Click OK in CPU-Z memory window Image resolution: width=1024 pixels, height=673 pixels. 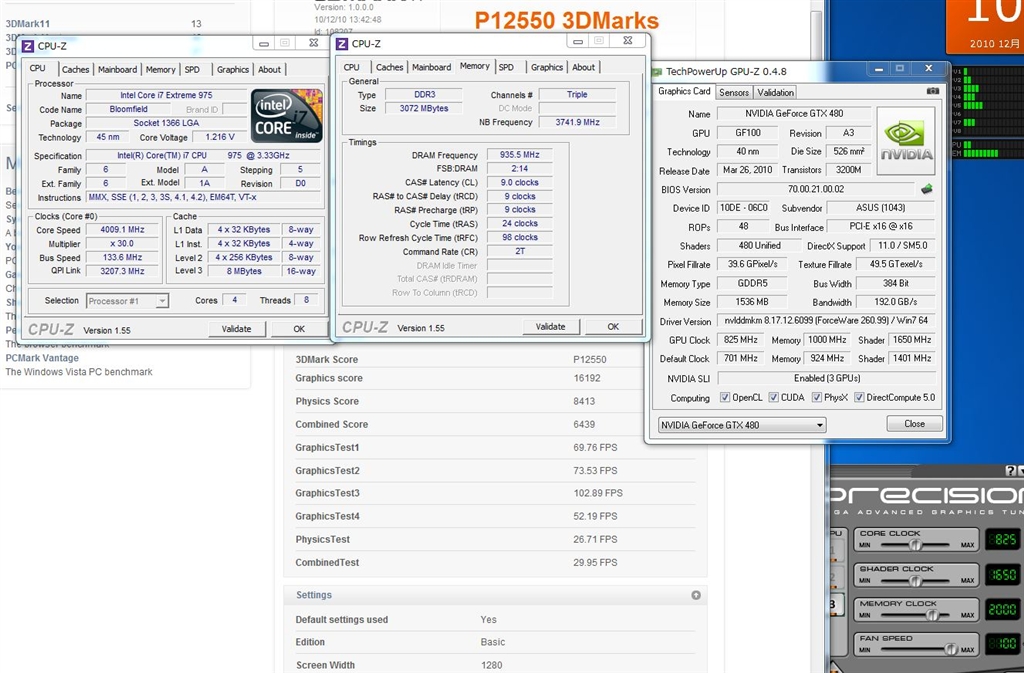(613, 326)
